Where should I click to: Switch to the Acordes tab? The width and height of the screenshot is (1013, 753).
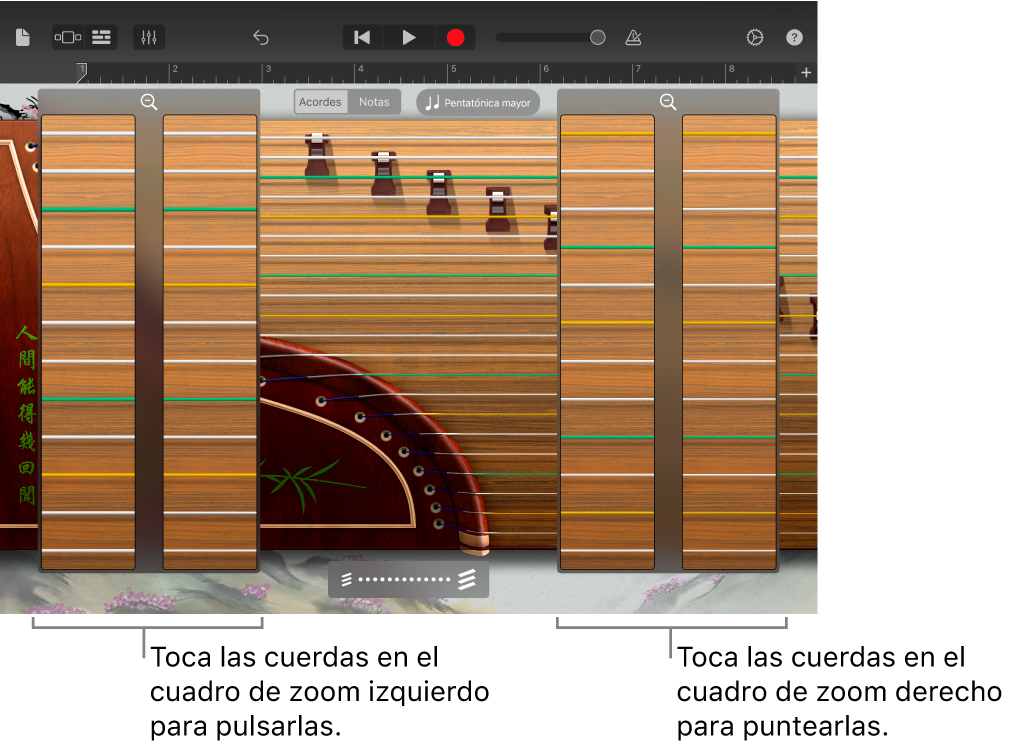click(320, 101)
